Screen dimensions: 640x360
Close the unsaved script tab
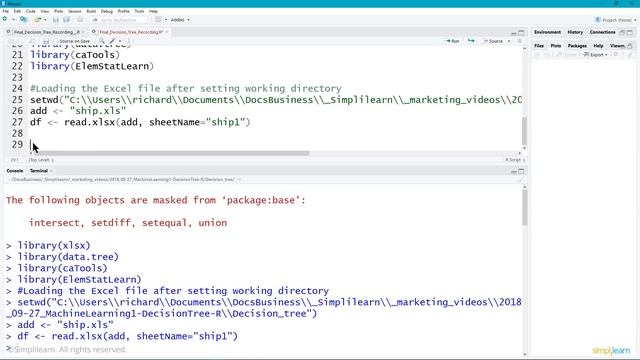pyautogui.click(x=167, y=32)
